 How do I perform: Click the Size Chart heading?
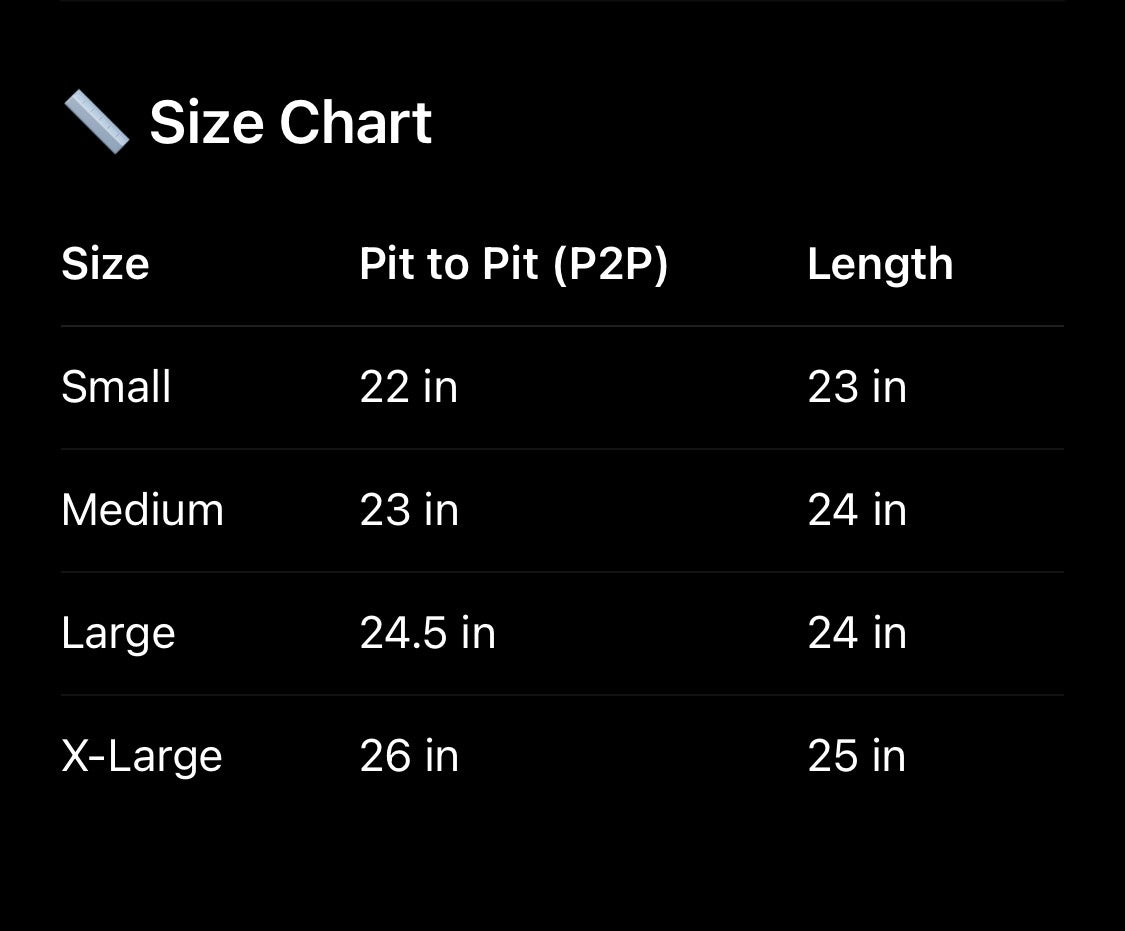click(x=290, y=123)
